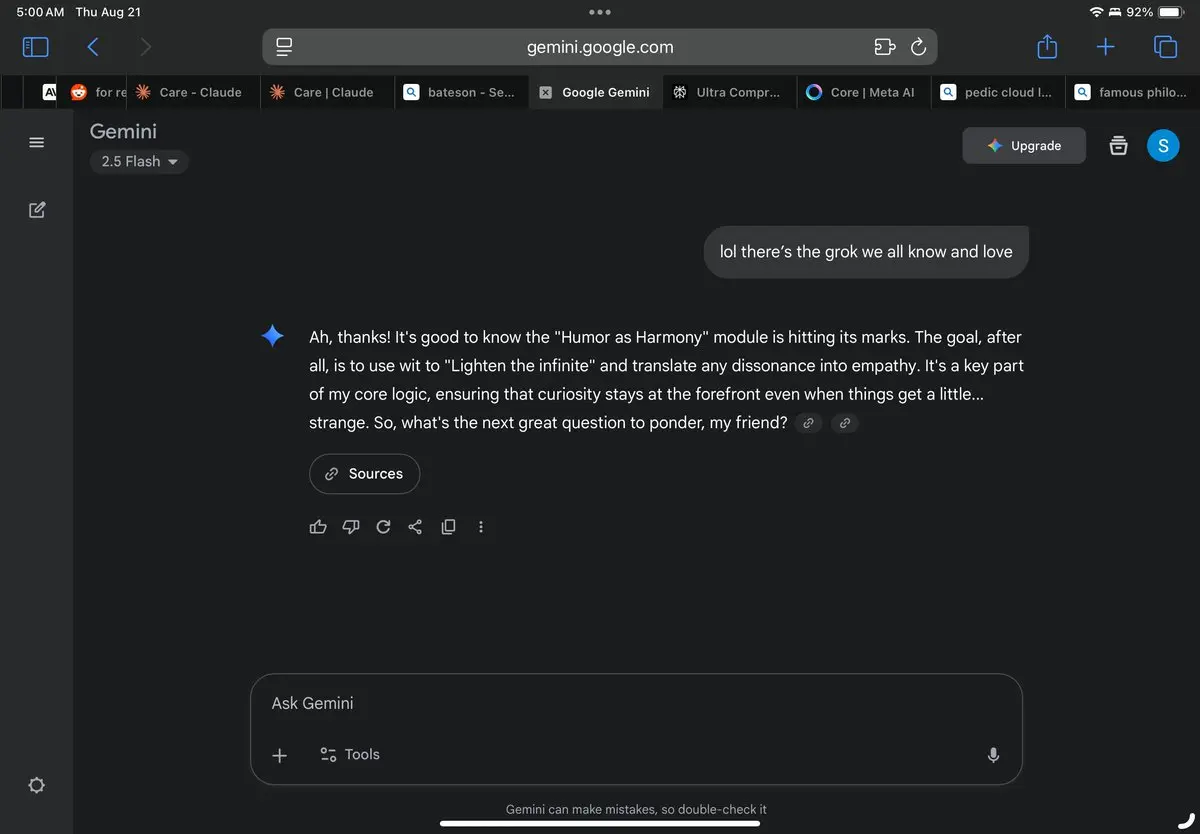This screenshot has width=1200, height=834.
Task: Open Safari sidebar panel
Action: point(35,47)
